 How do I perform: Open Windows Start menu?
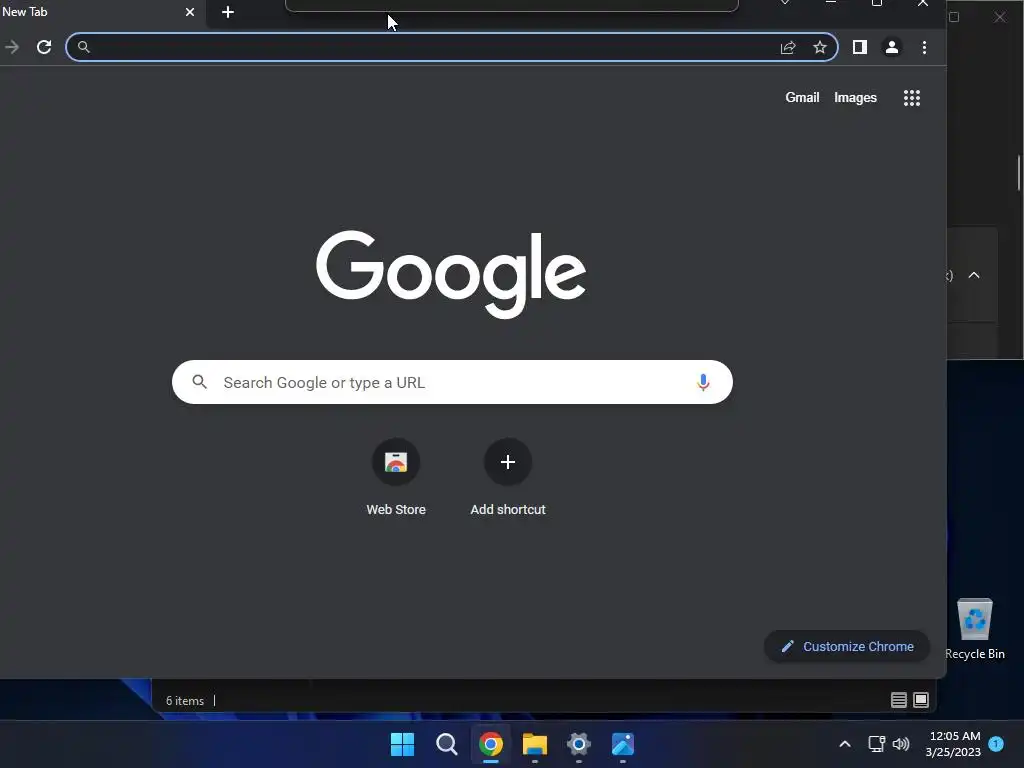tap(402, 744)
